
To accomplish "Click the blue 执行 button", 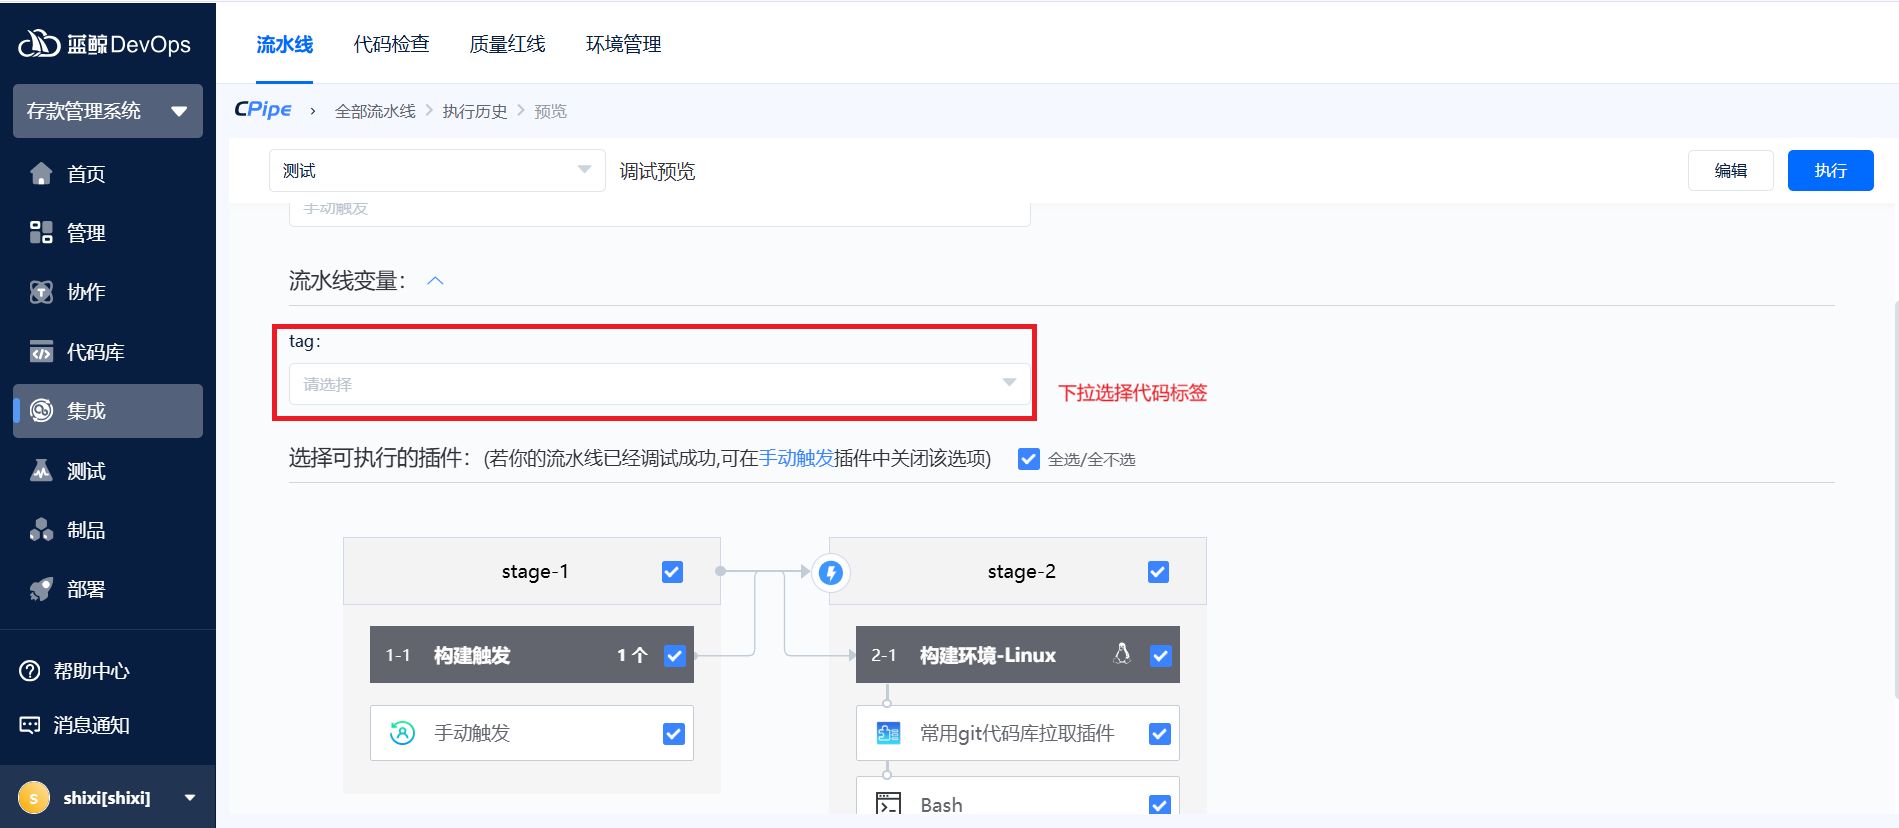I will coord(1829,171).
